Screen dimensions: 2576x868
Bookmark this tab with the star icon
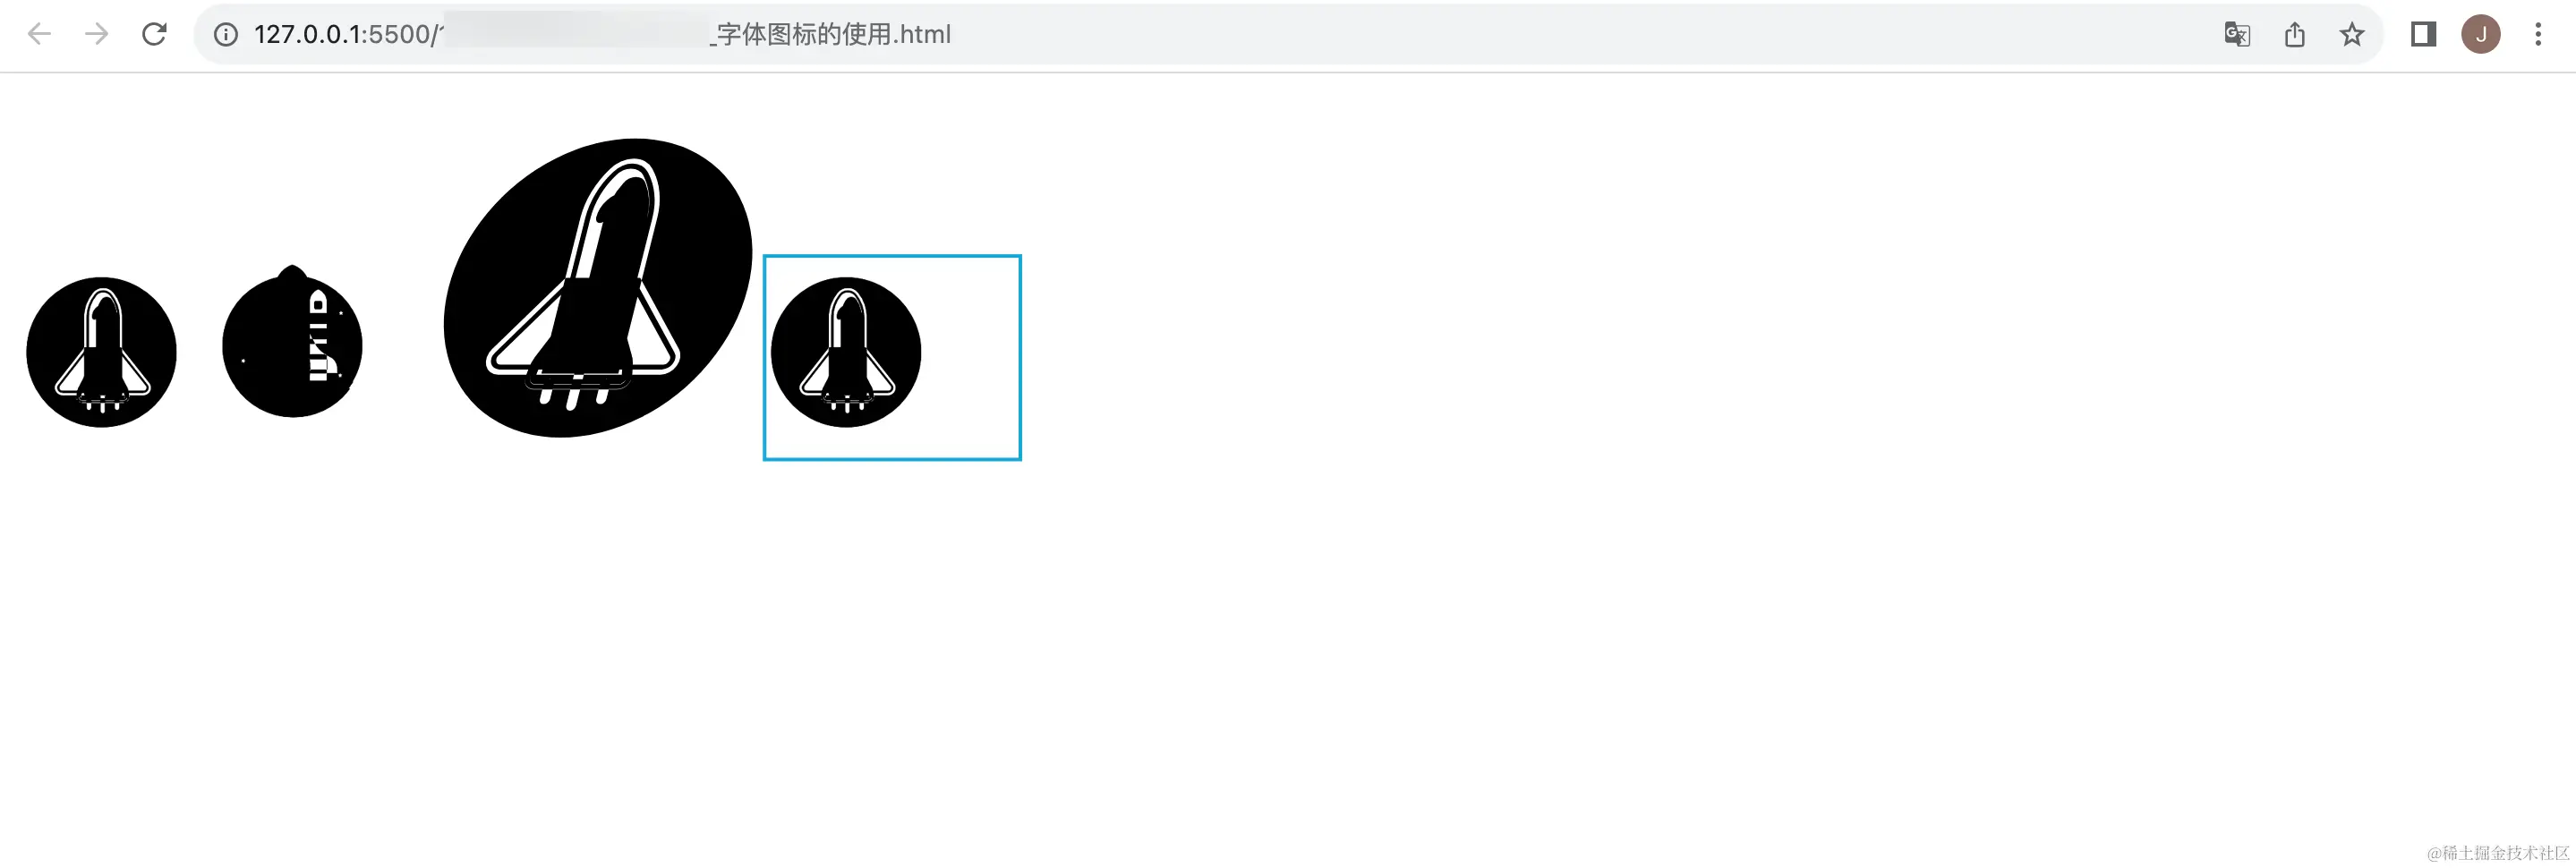coord(2352,35)
